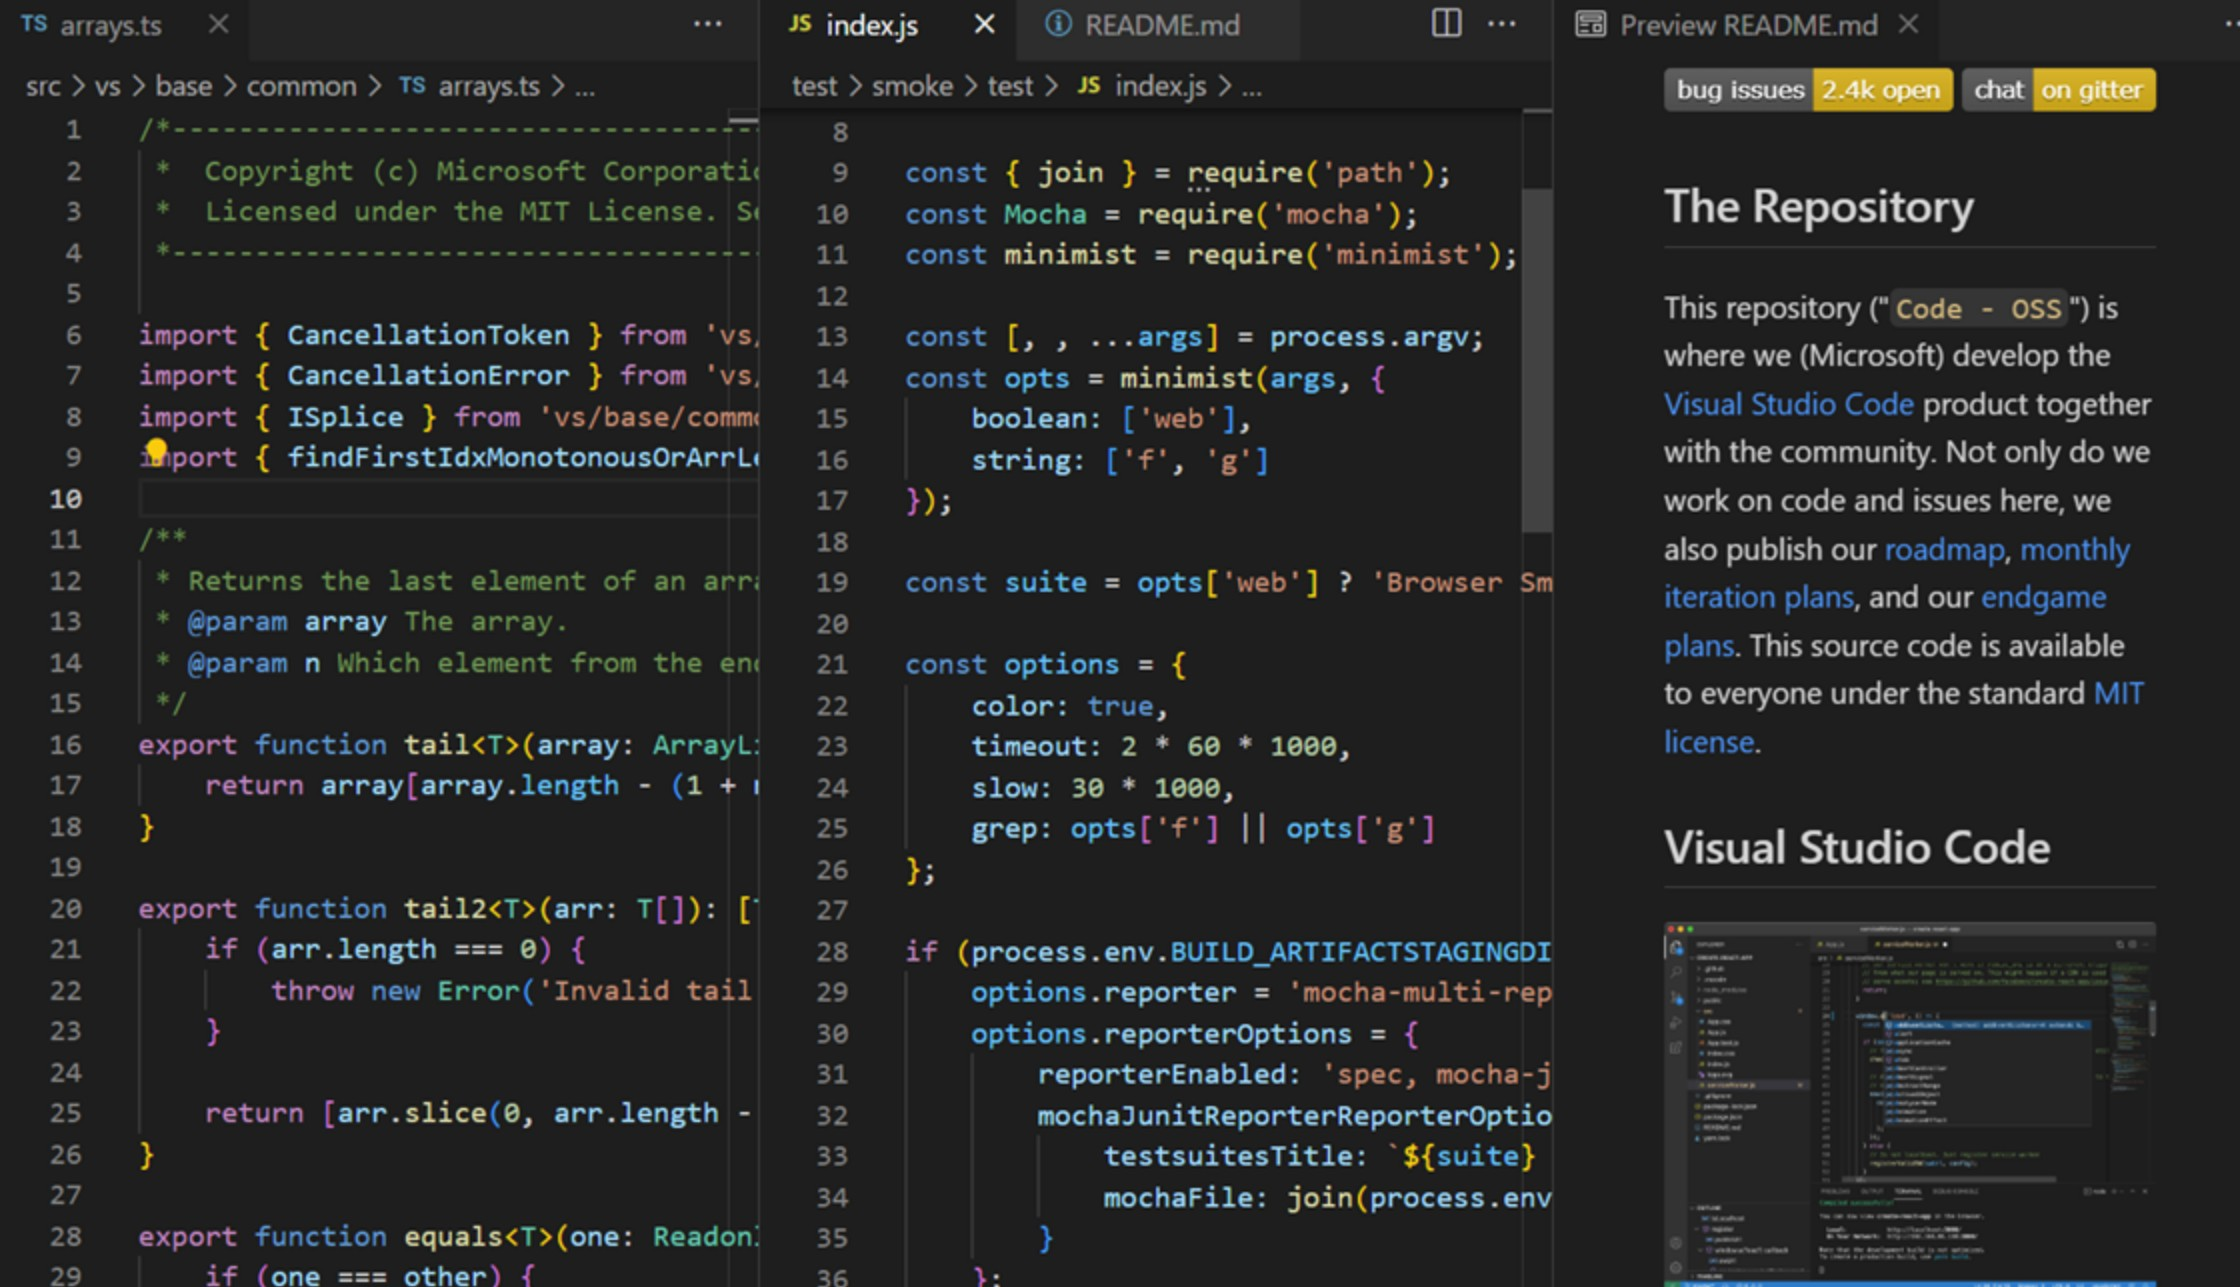The image size is (2240, 1287).
Task: Click 'grep:' property in index.js
Action: (x=1011, y=829)
